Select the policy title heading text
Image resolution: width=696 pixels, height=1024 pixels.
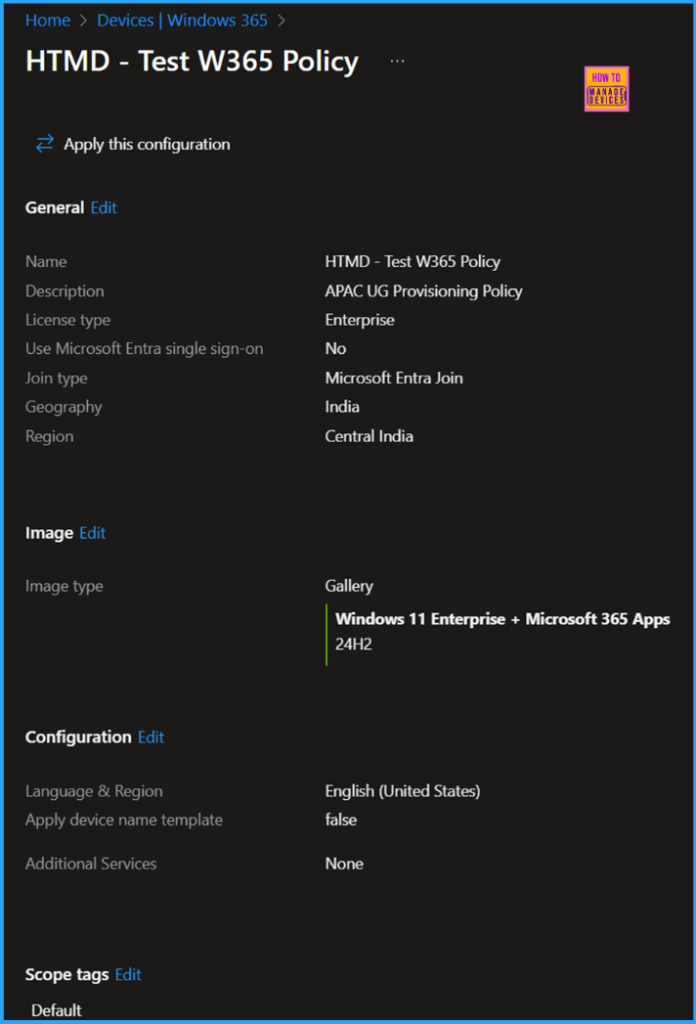coord(192,61)
